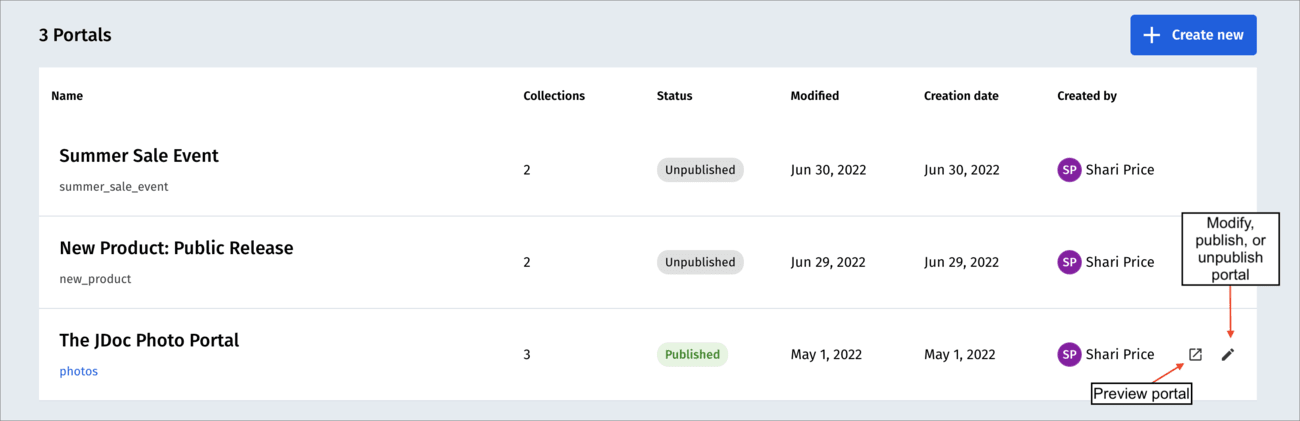Click SP avatar in New Product row
The height and width of the screenshot is (421, 1300).
pyautogui.click(x=1069, y=262)
